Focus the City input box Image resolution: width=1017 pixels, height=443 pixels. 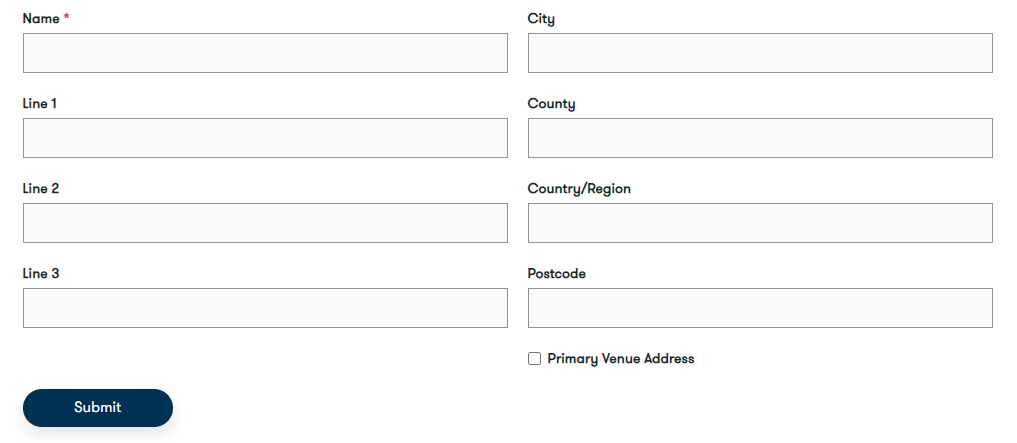click(760, 53)
